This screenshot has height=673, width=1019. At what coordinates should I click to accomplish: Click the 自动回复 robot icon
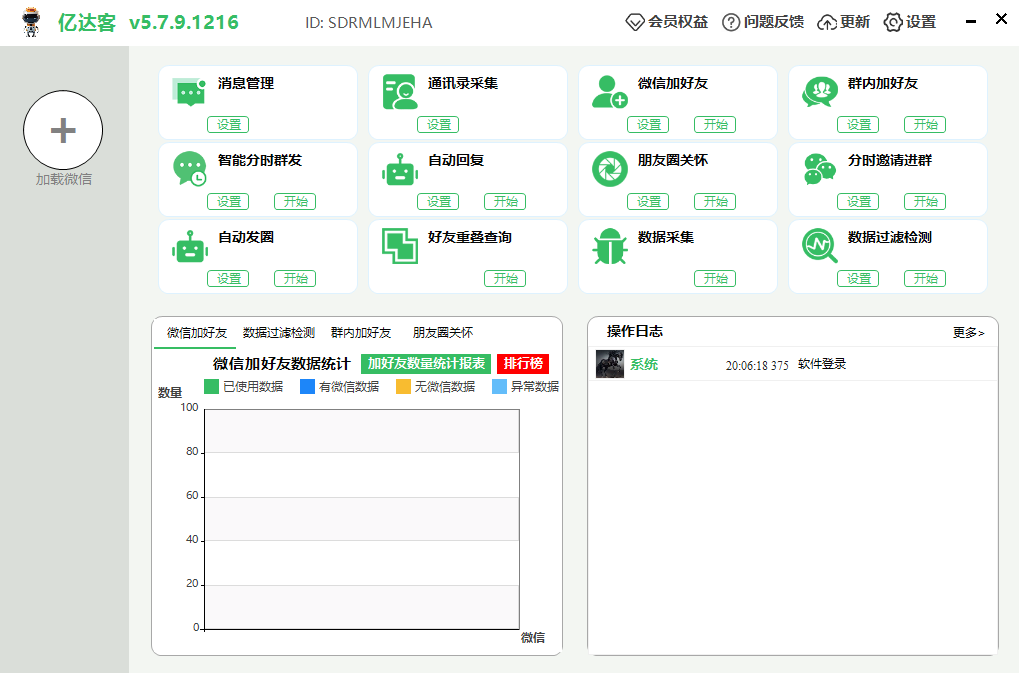pyautogui.click(x=399, y=169)
